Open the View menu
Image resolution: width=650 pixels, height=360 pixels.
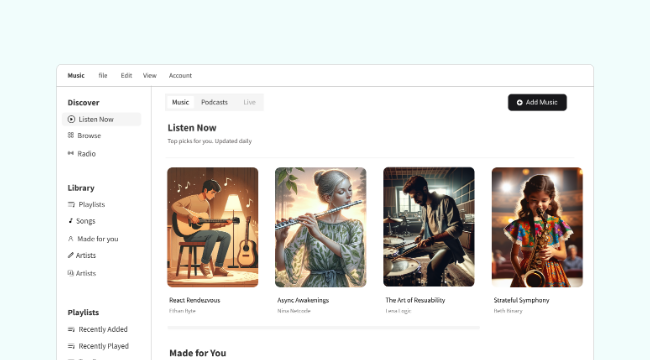click(150, 75)
